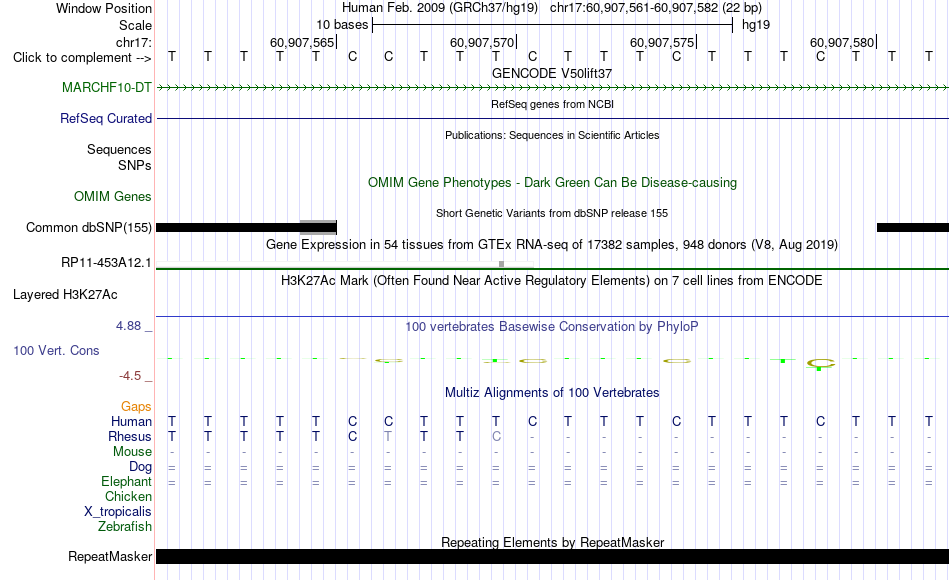Select 'Human Feb. 2009 (GRCh37/hg19)' assembly text
This screenshot has height=580, width=950.
pyautogui.click(x=440, y=8)
